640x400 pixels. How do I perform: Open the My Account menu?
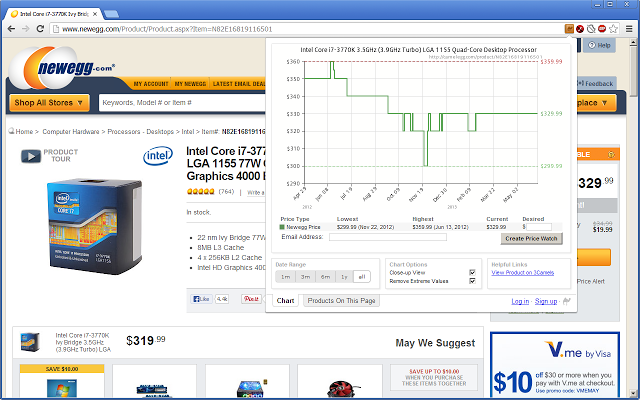[151, 84]
